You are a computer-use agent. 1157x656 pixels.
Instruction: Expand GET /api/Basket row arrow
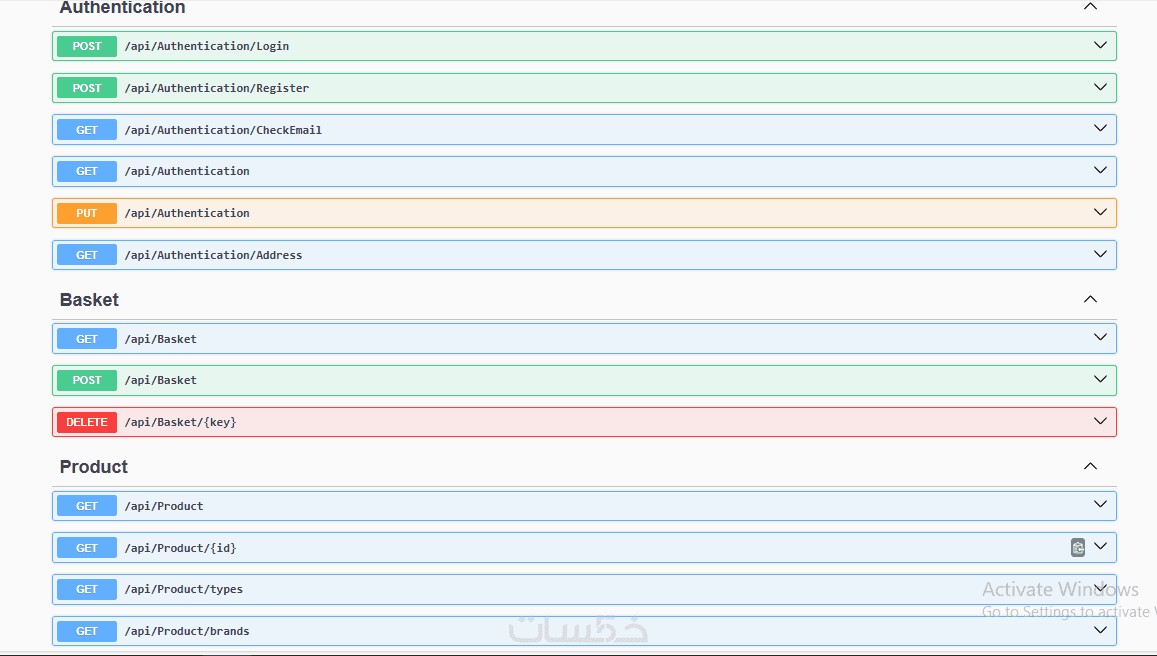[1100, 337]
